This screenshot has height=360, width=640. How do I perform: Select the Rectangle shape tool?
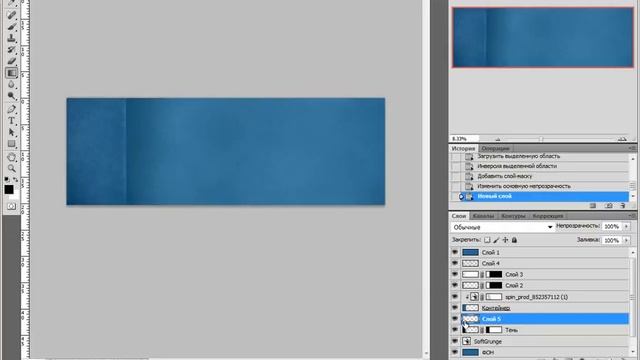11,144
